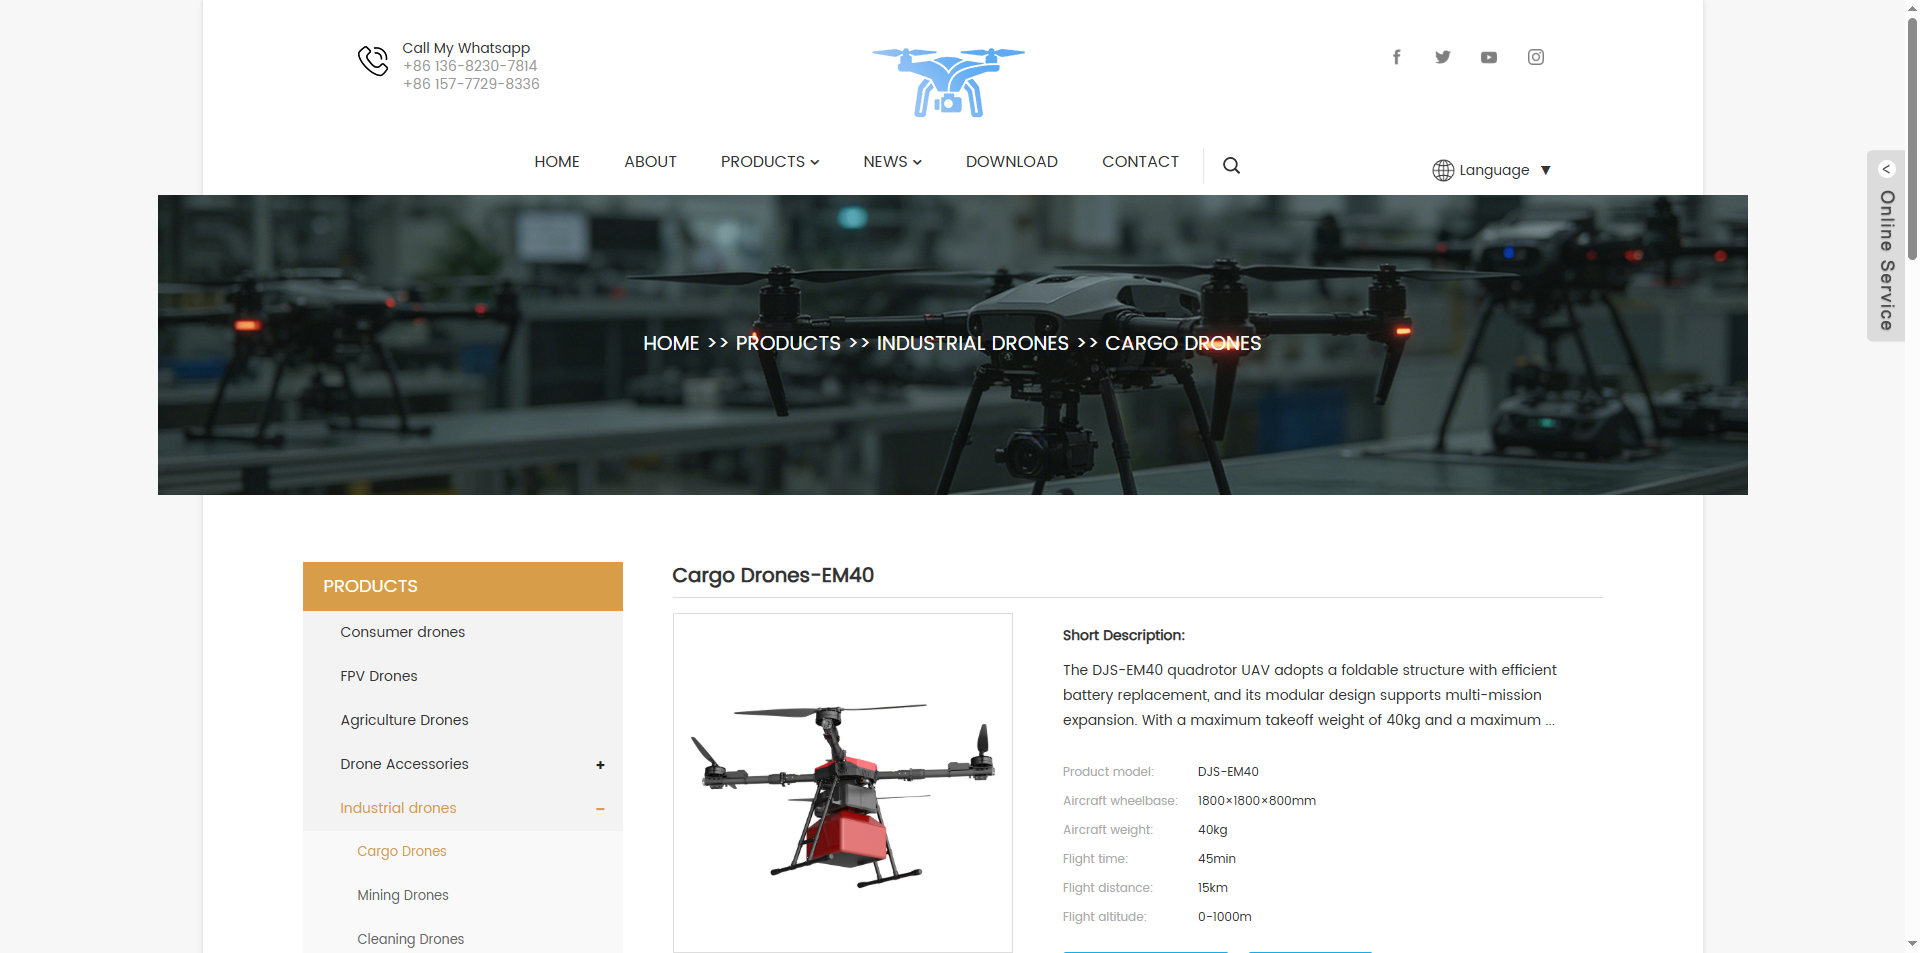The width and height of the screenshot is (1920, 953).
Task: Open the ABOUT menu item
Action: pos(650,162)
